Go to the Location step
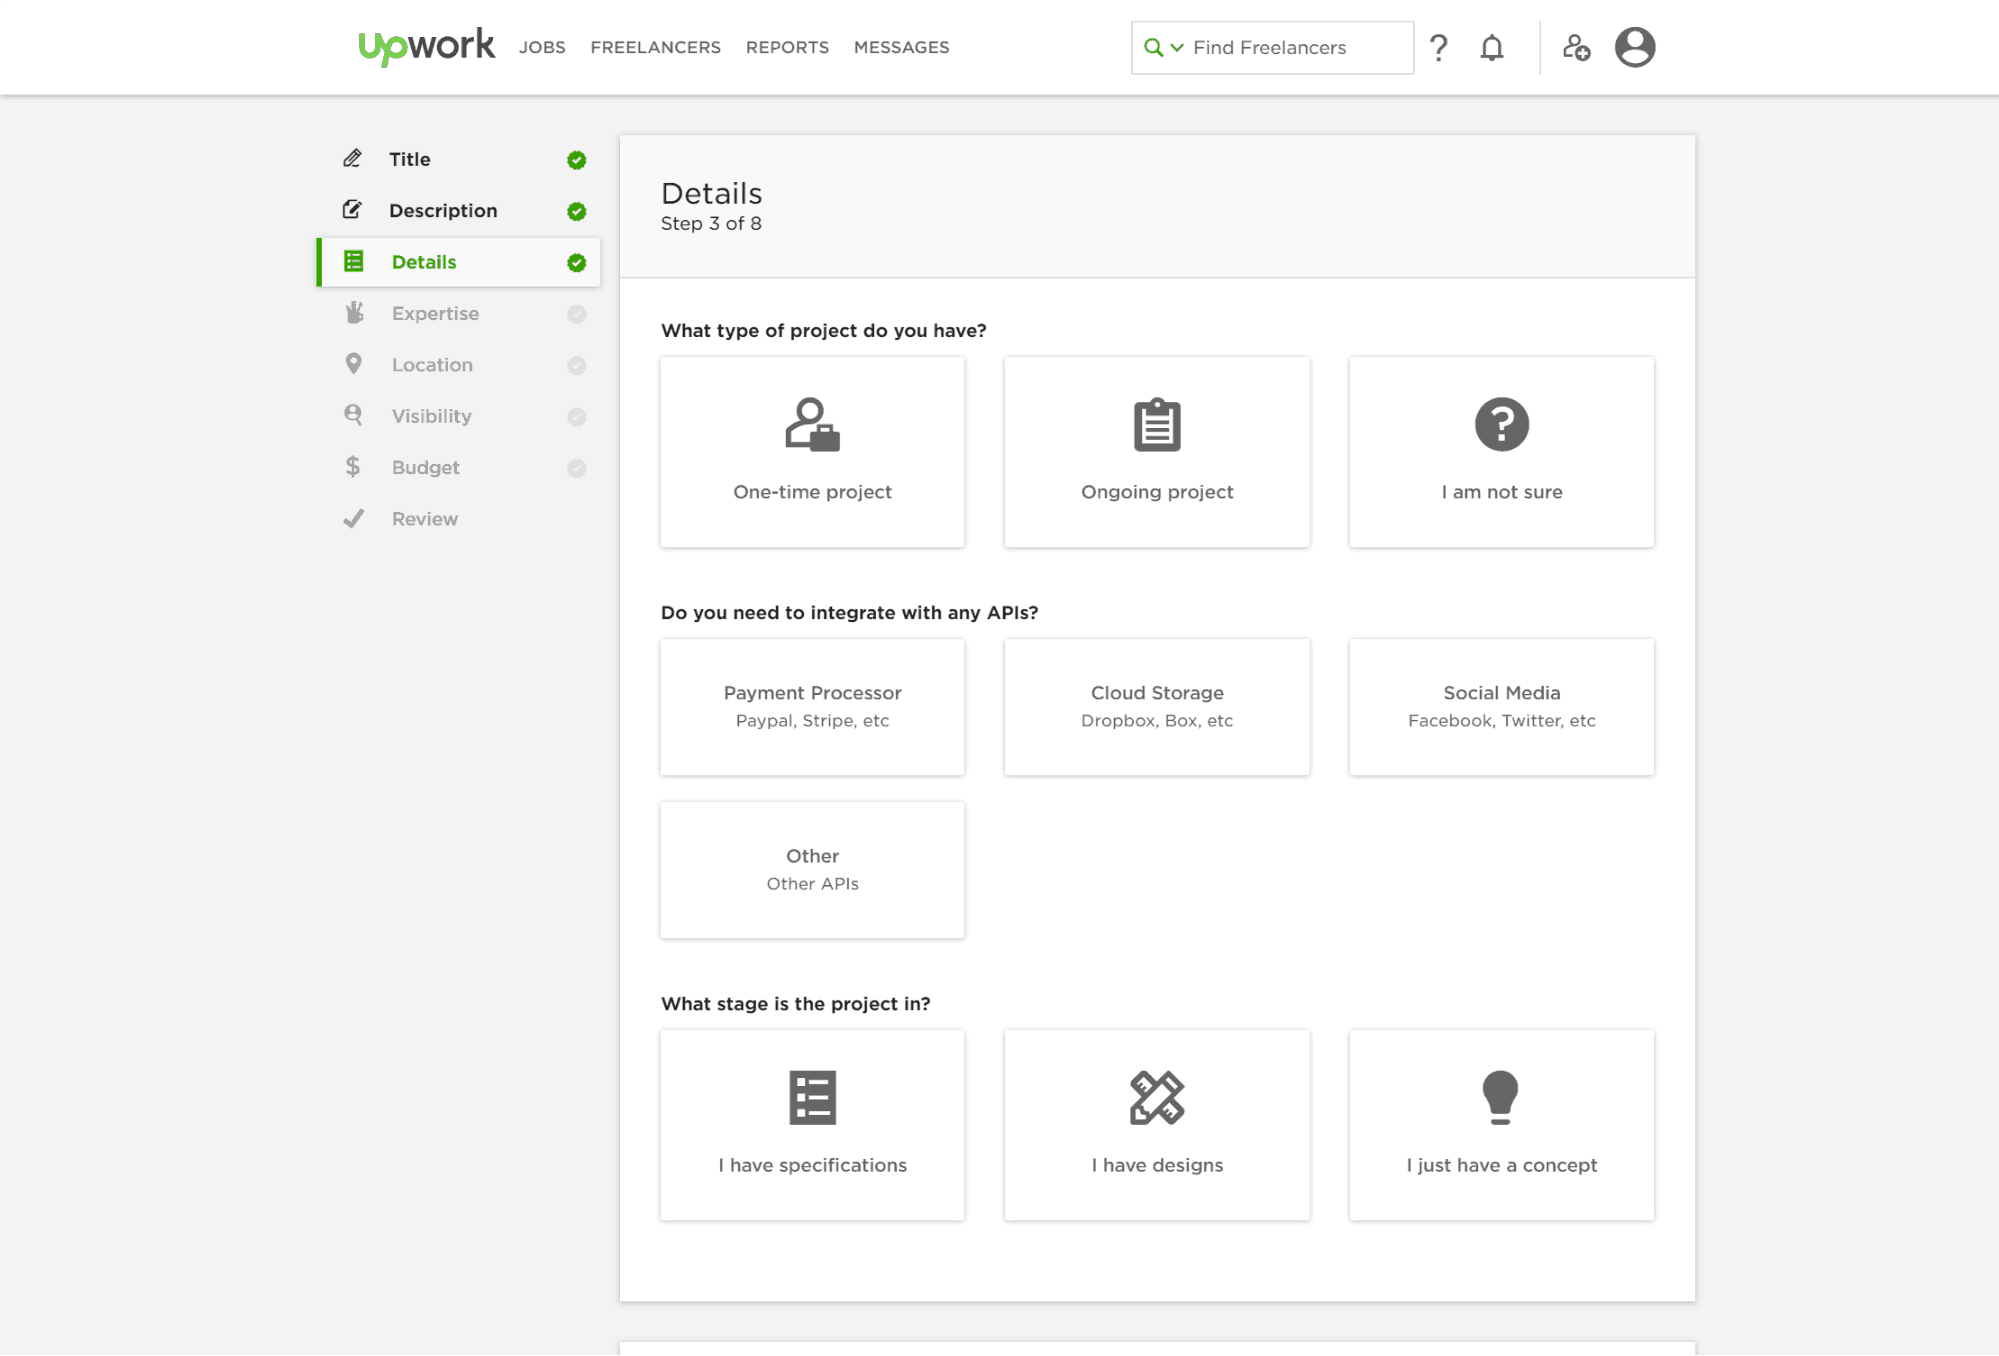Screen dimensions: 1999x1356 tap(458, 364)
